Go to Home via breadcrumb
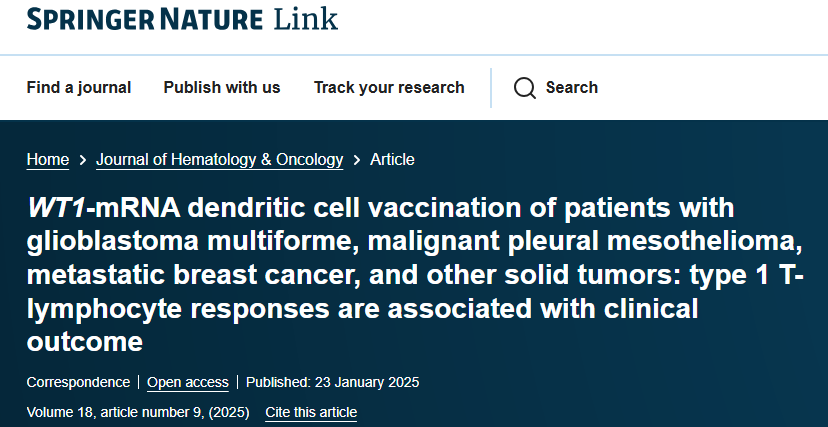828x427 pixels. pyautogui.click(x=48, y=160)
